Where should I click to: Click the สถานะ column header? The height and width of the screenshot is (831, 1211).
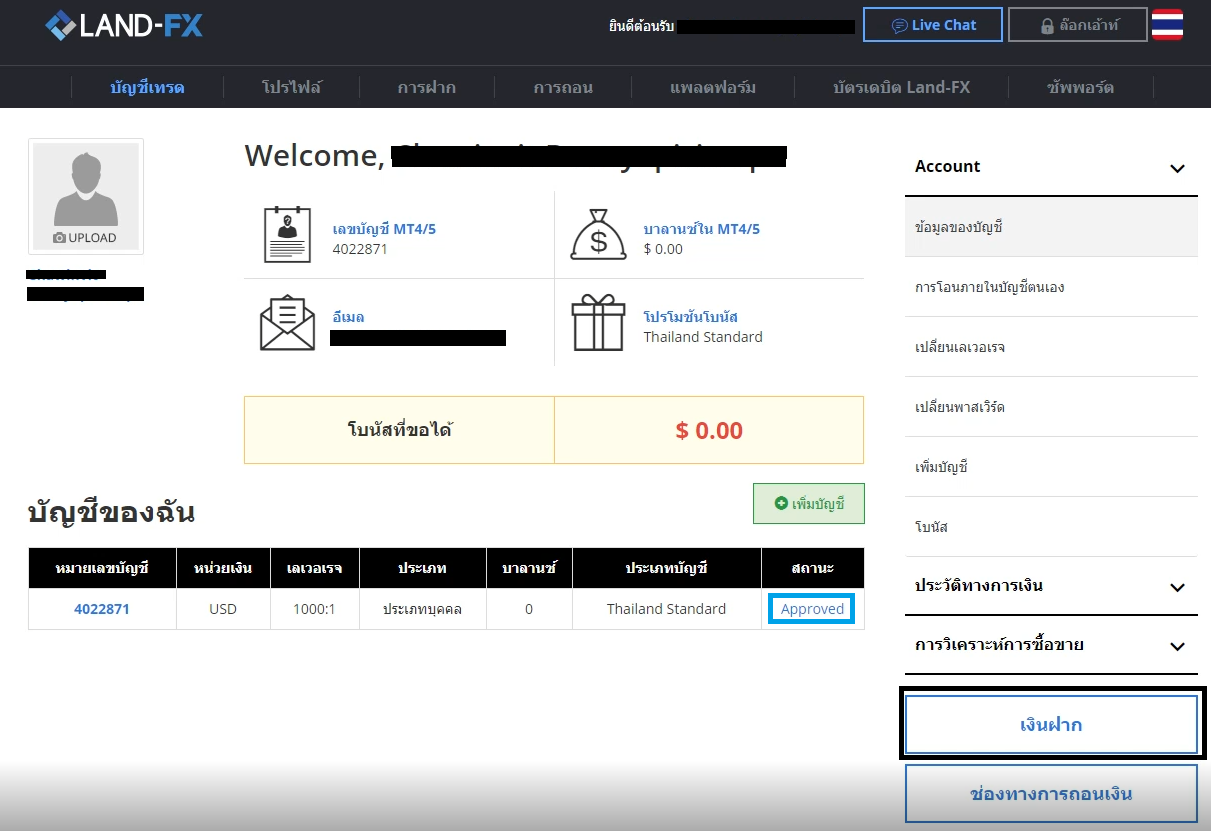pyautogui.click(x=813, y=568)
